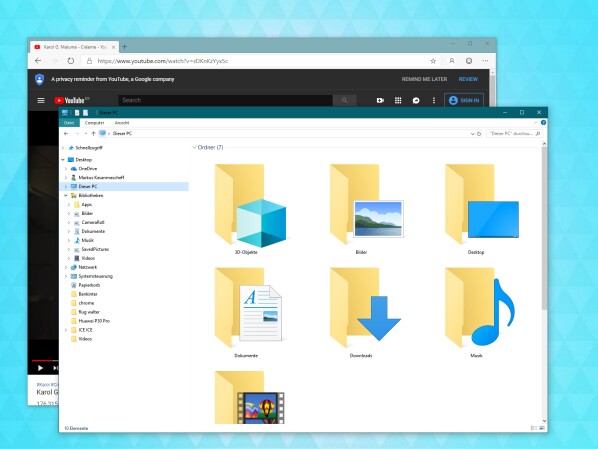Add YouTube page to browser favorites
Screen dimensions: 598x449
[x=433, y=61]
